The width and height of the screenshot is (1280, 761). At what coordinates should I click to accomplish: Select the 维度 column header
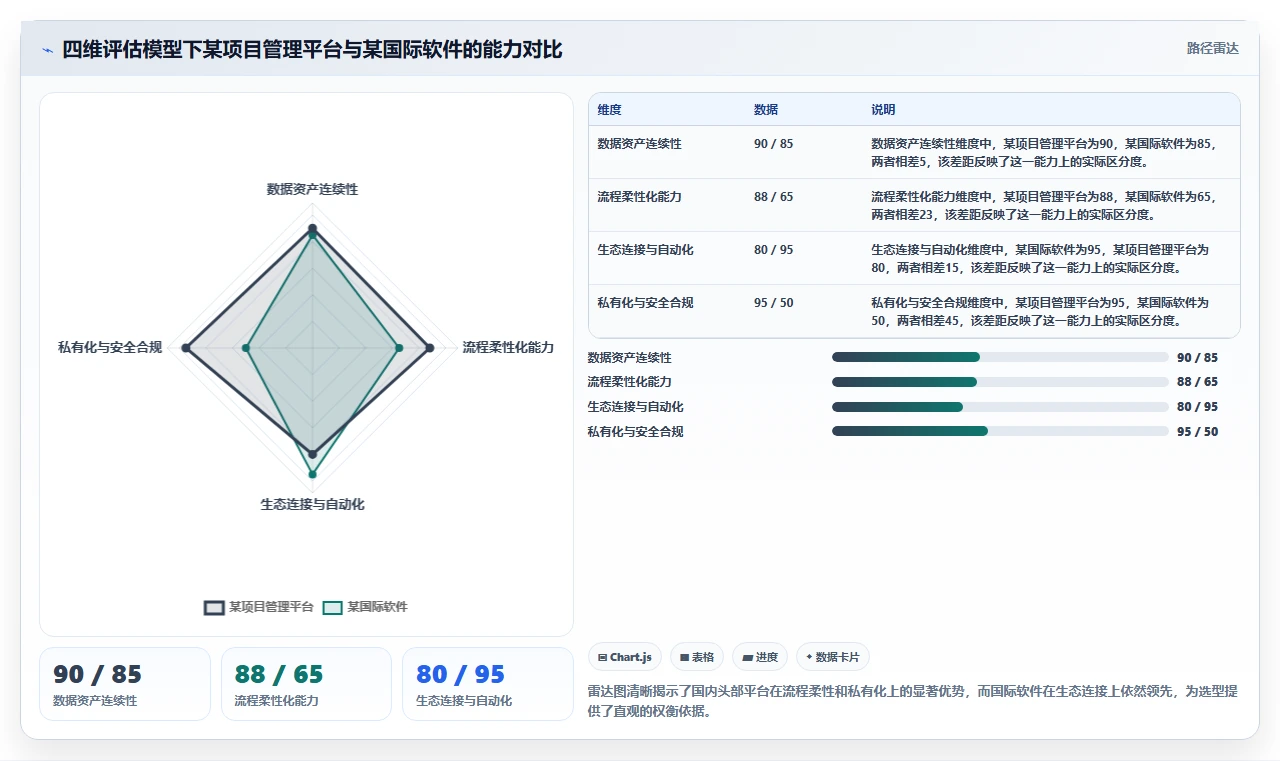(609, 110)
